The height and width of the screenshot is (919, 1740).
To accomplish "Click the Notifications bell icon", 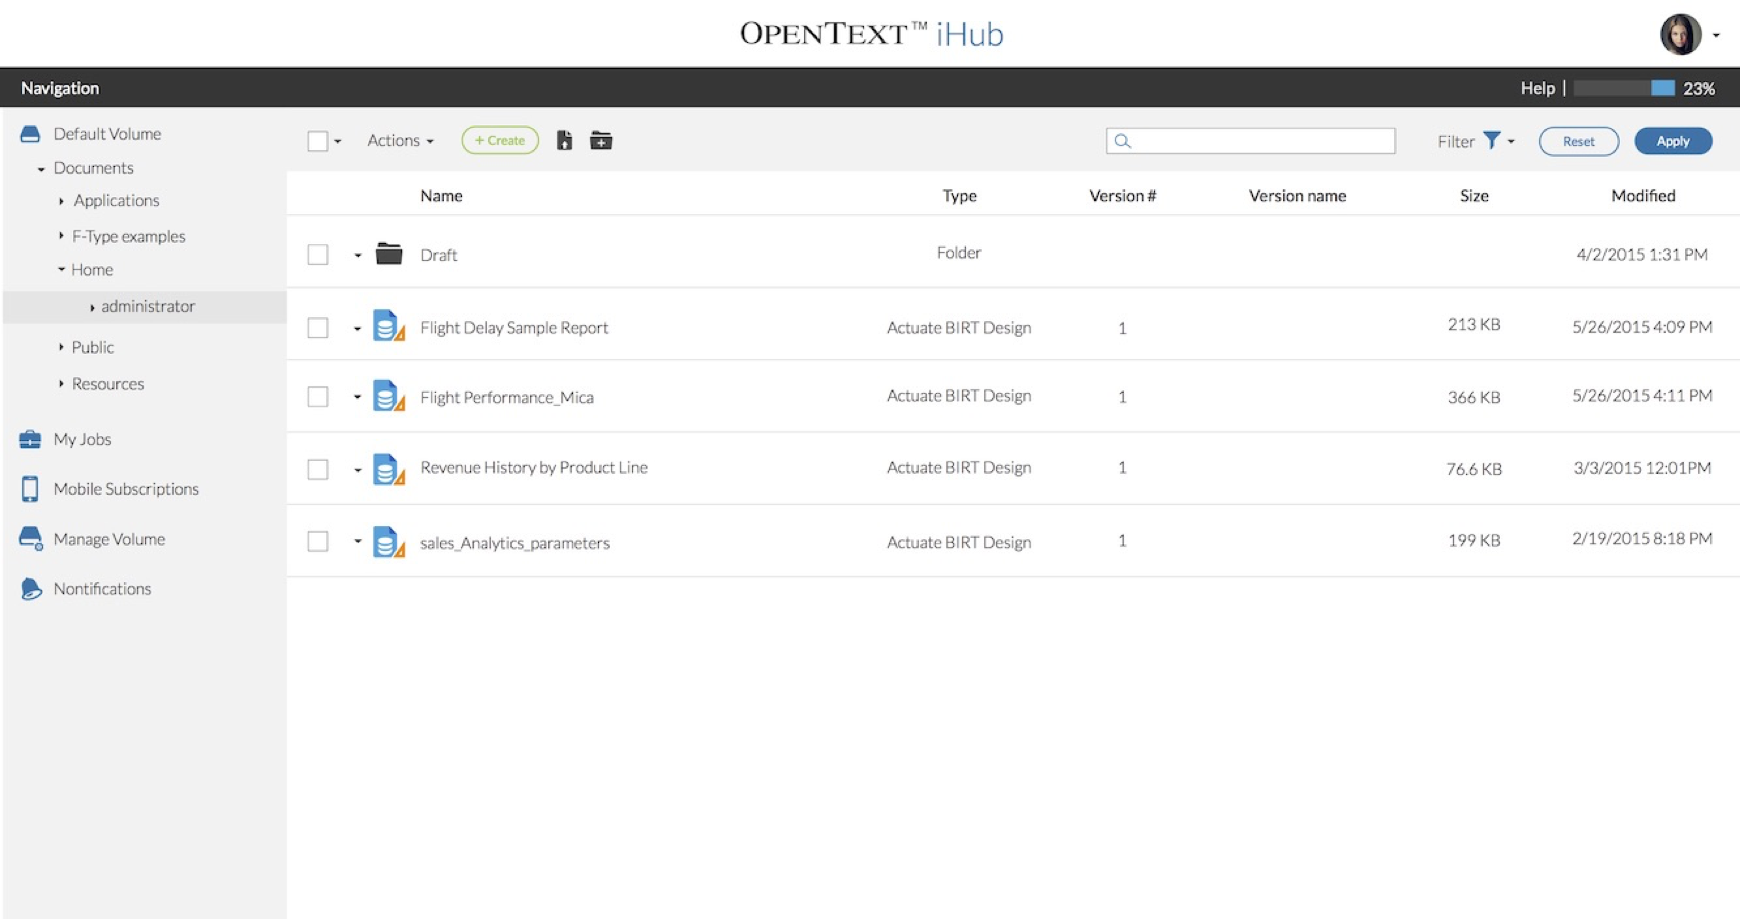I will (31, 589).
